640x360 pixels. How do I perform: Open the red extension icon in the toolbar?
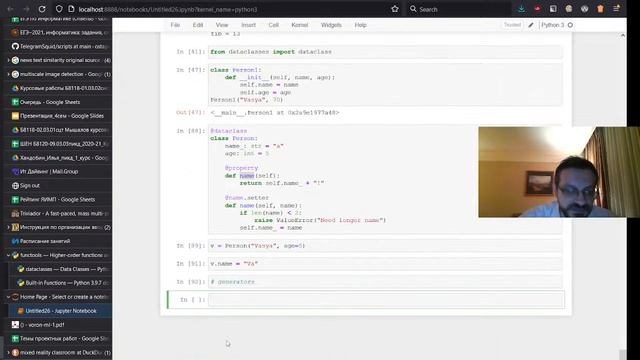pos(537,9)
